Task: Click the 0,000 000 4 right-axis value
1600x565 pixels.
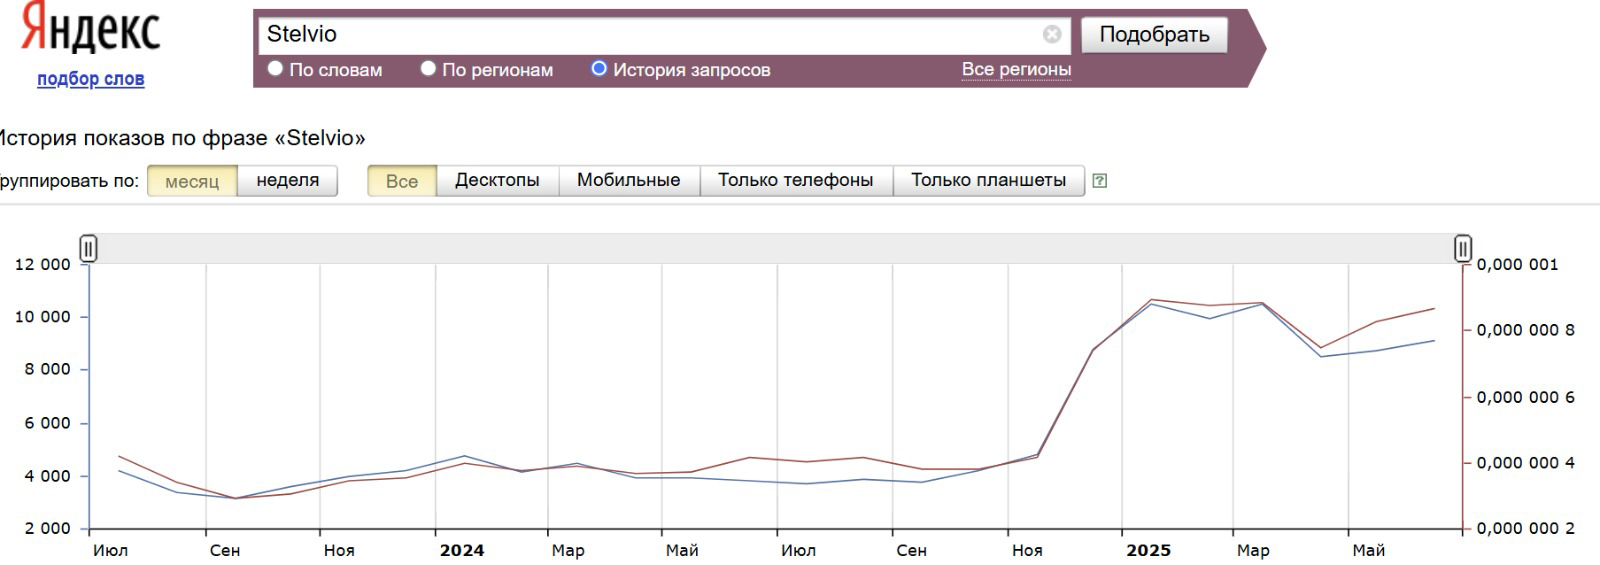Action: 1525,463
